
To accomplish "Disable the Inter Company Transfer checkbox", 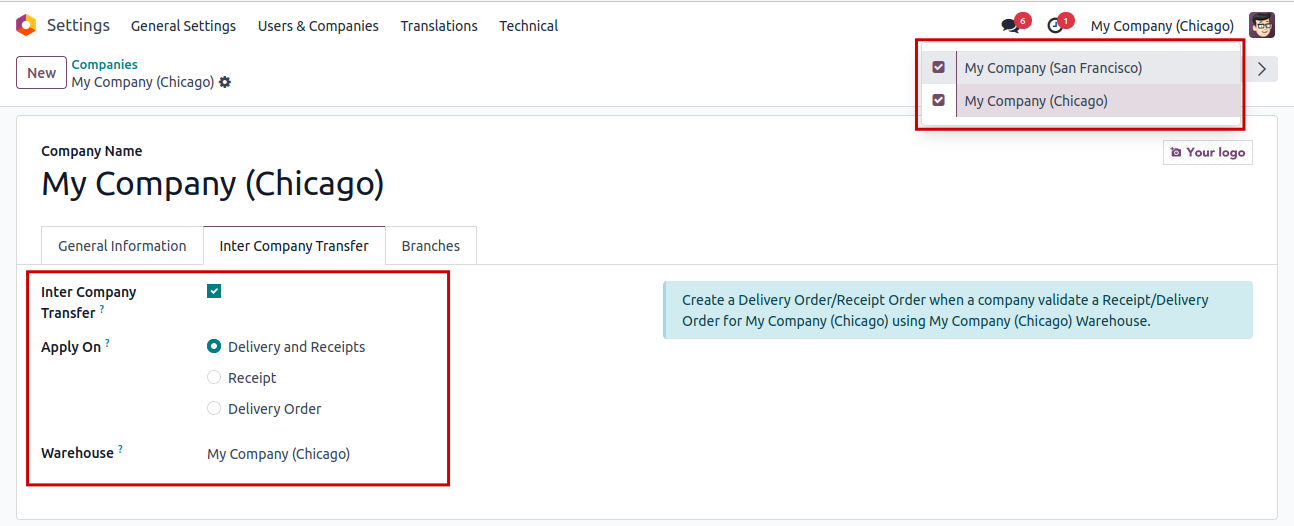I will pos(214,291).
